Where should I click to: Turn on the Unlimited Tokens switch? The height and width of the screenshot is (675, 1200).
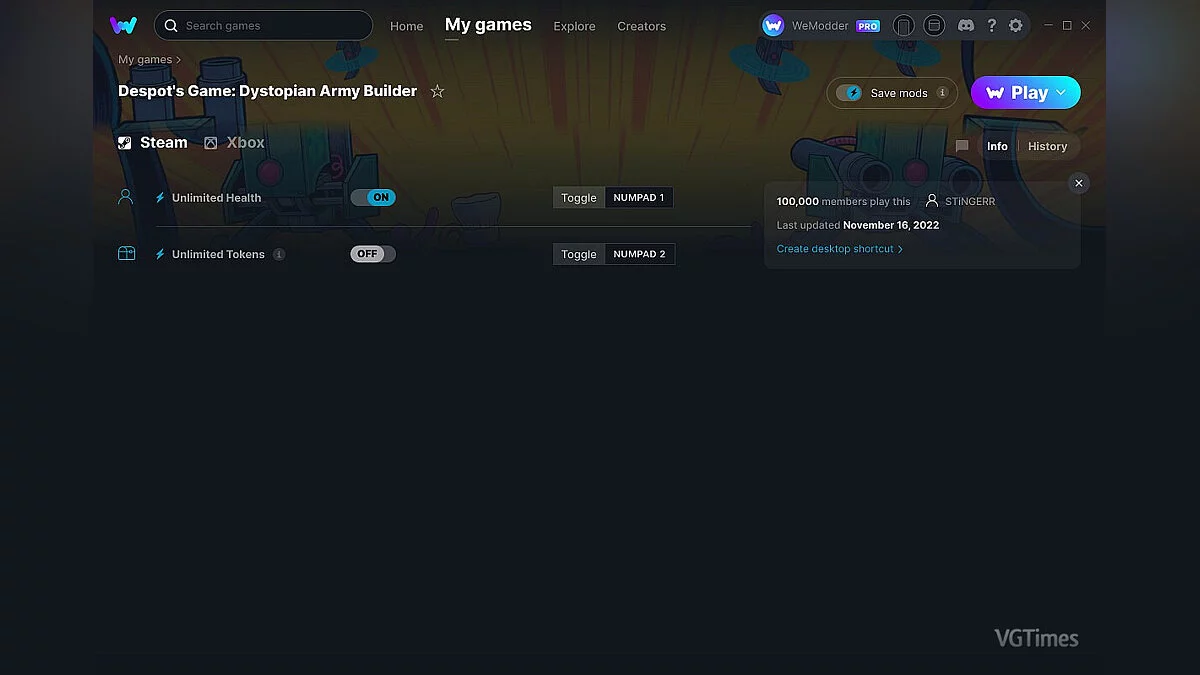tap(373, 254)
